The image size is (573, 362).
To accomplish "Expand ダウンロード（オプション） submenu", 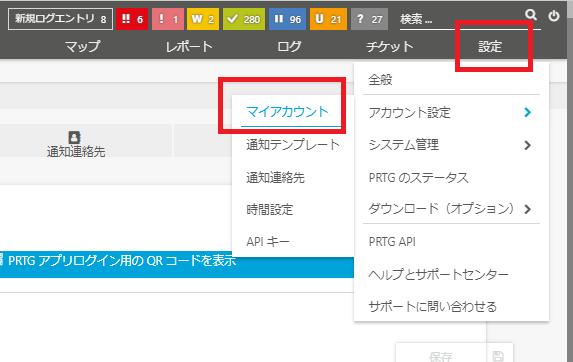I will (451, 209).
